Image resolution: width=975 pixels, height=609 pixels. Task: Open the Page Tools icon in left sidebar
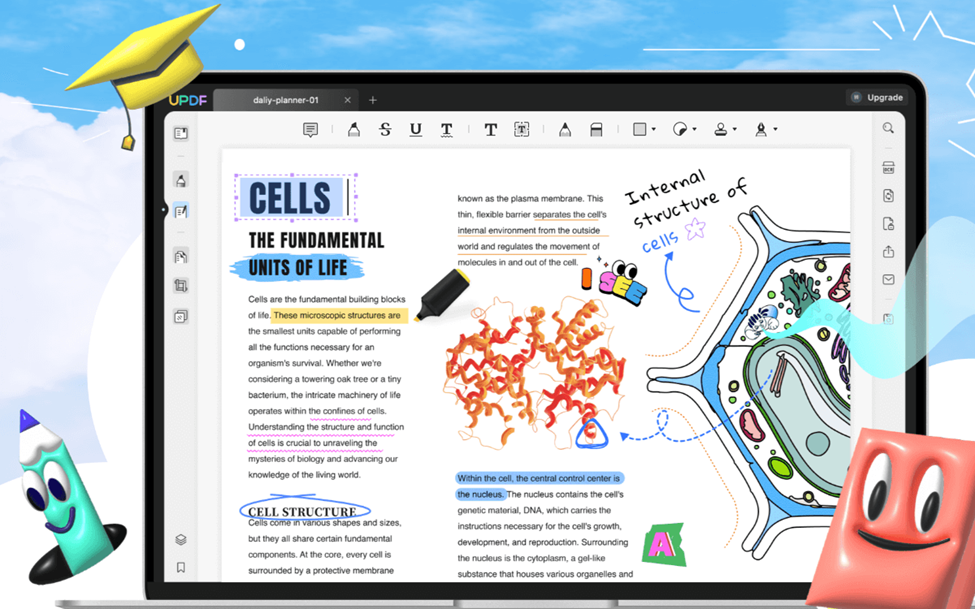[x=181, y=317]
